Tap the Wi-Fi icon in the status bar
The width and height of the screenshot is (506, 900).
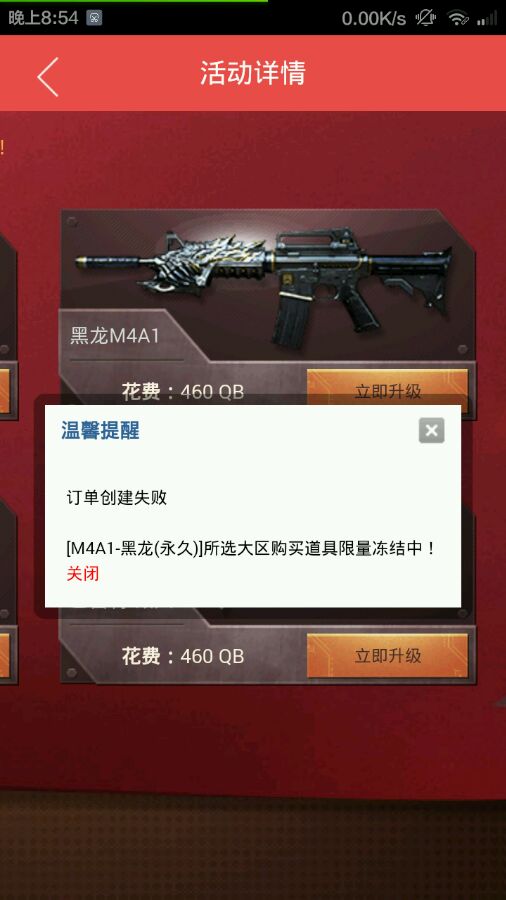457,18
